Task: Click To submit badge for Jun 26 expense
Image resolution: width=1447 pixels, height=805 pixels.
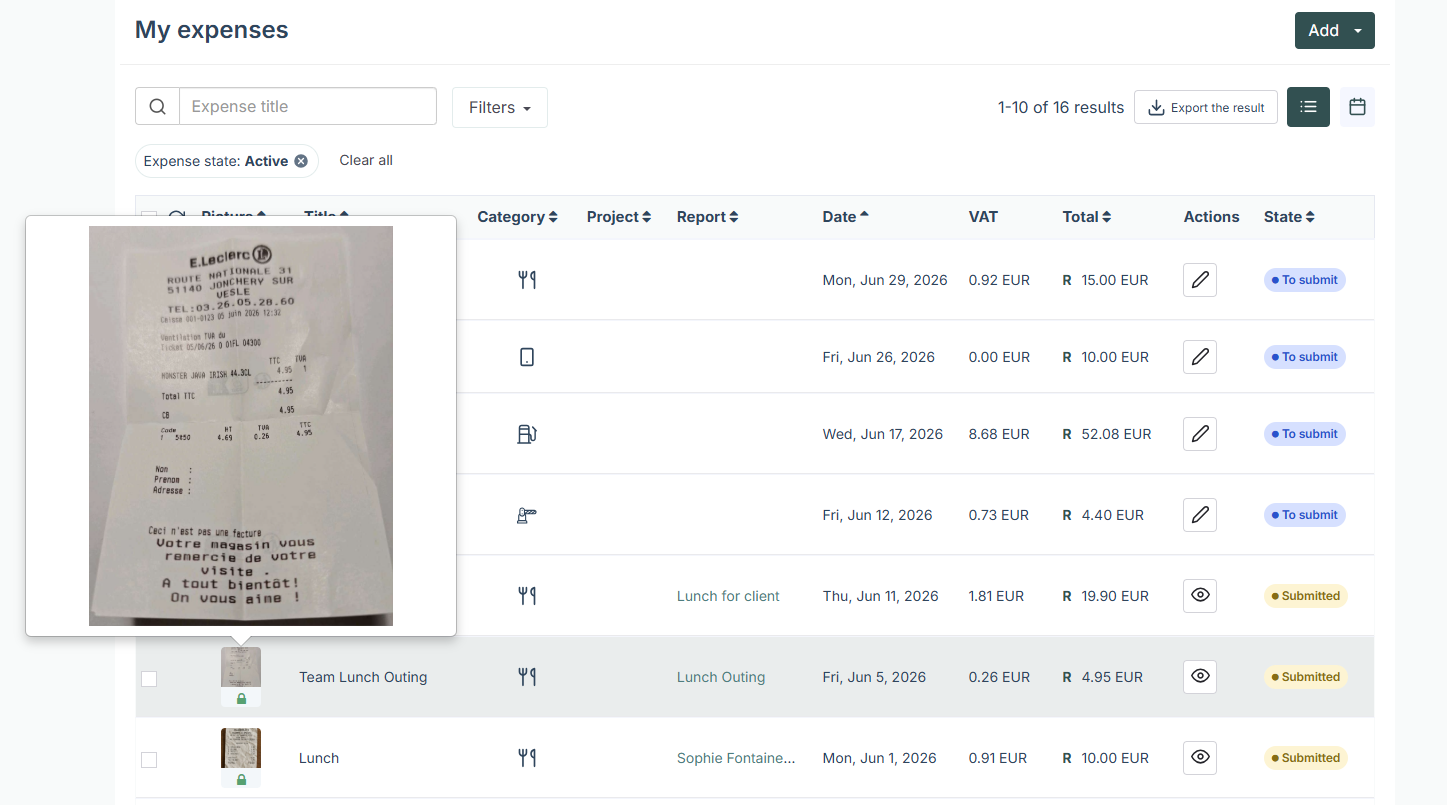Action: tap(1305, 357)
